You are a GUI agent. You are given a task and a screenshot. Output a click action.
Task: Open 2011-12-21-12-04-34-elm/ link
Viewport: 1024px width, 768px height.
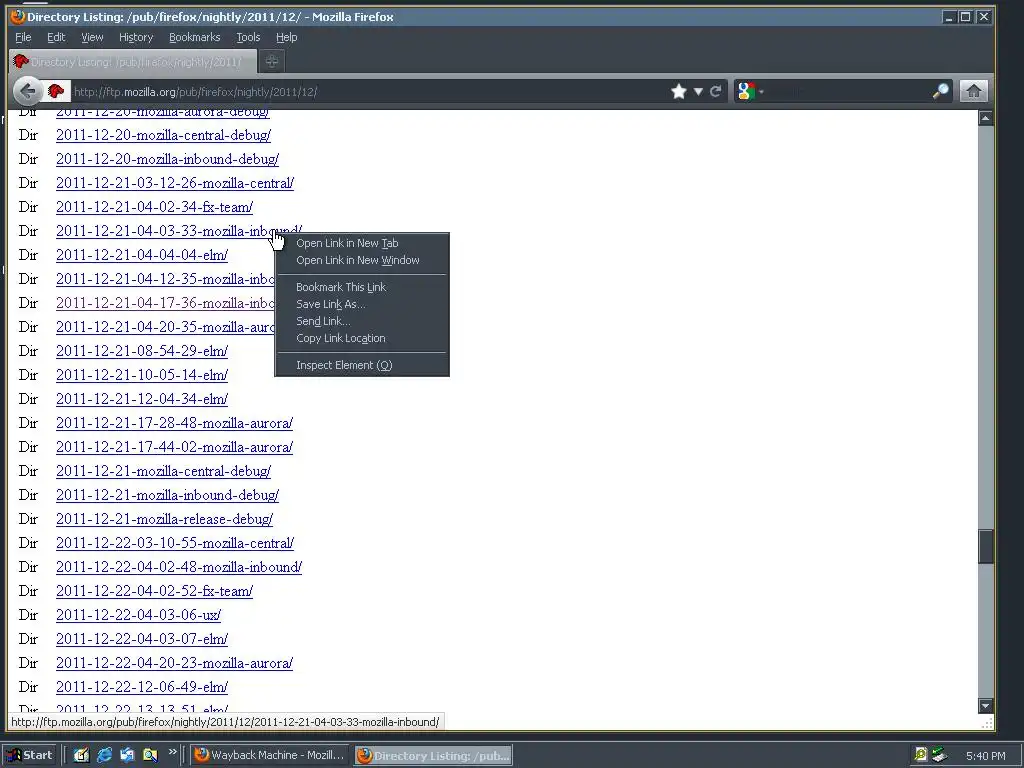pos(142,399)
